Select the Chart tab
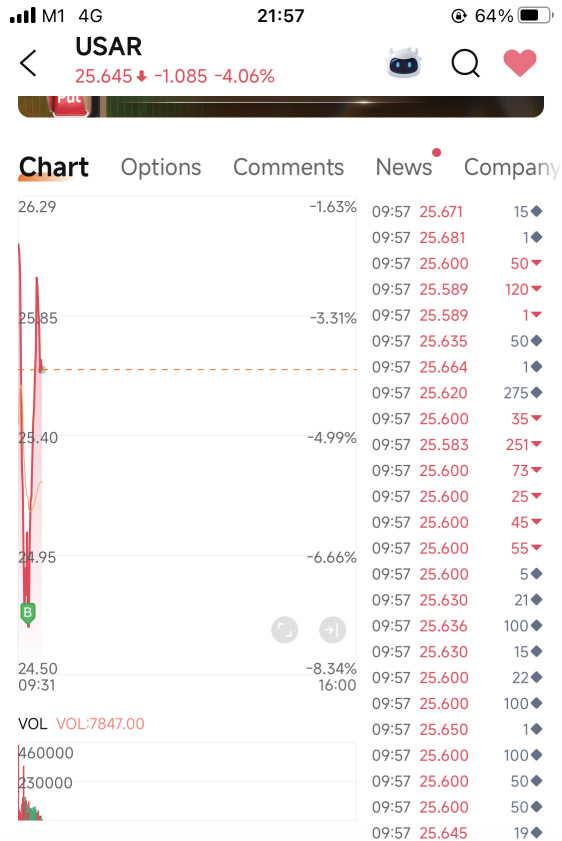562x841 pixels. [53, 167]
